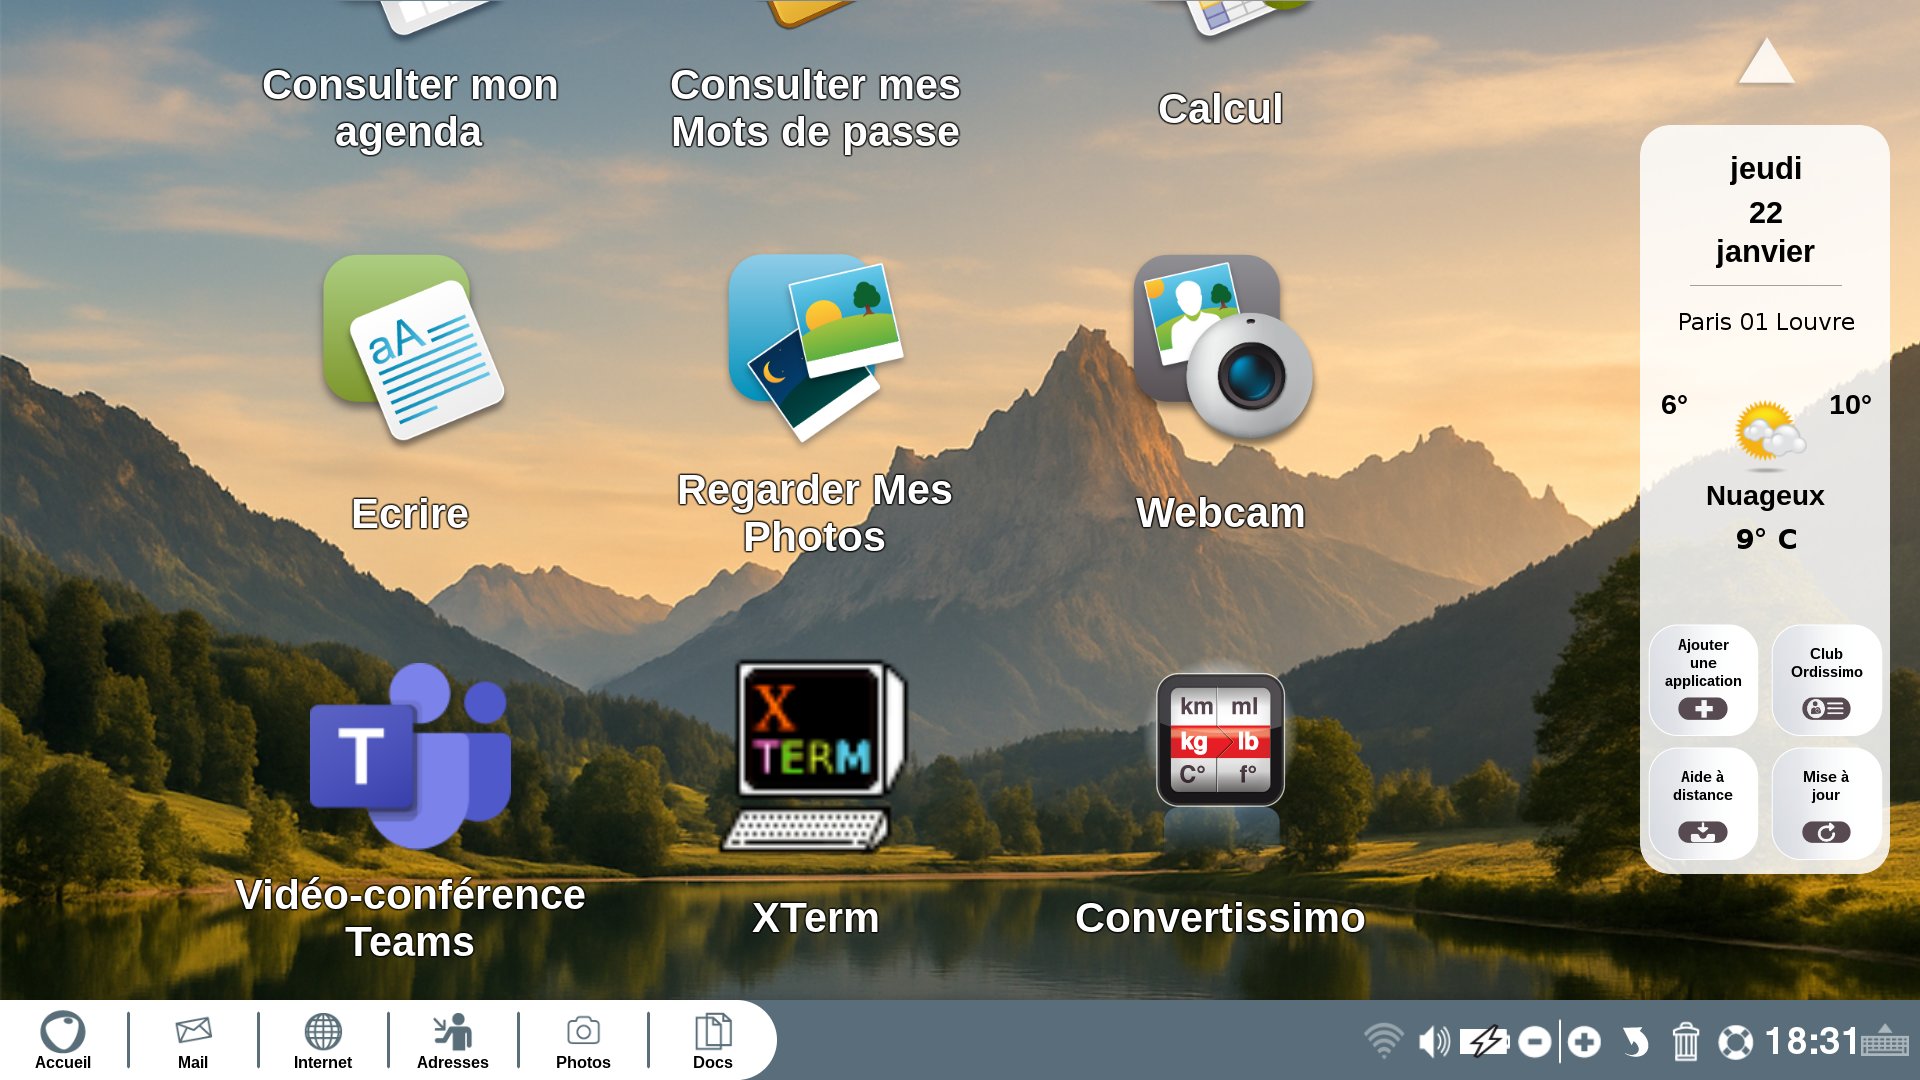Image resolution: width=1920 pixels, height=1080 pixels.
Task: Open Convertissimo unit converter
Action: tap(1220, 742)
